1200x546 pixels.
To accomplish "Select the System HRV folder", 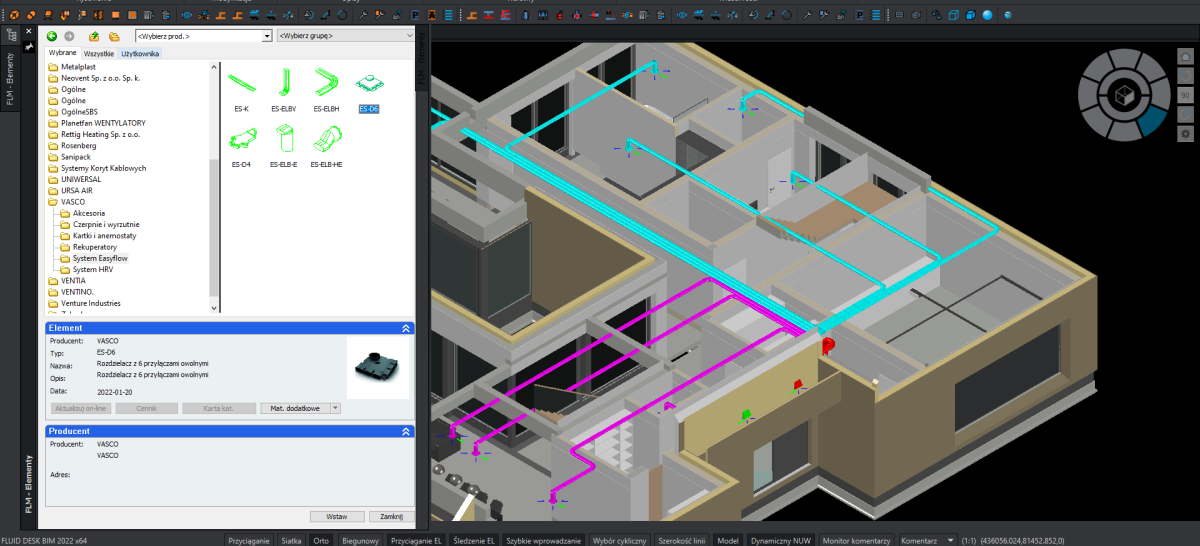I will (92, 270).
